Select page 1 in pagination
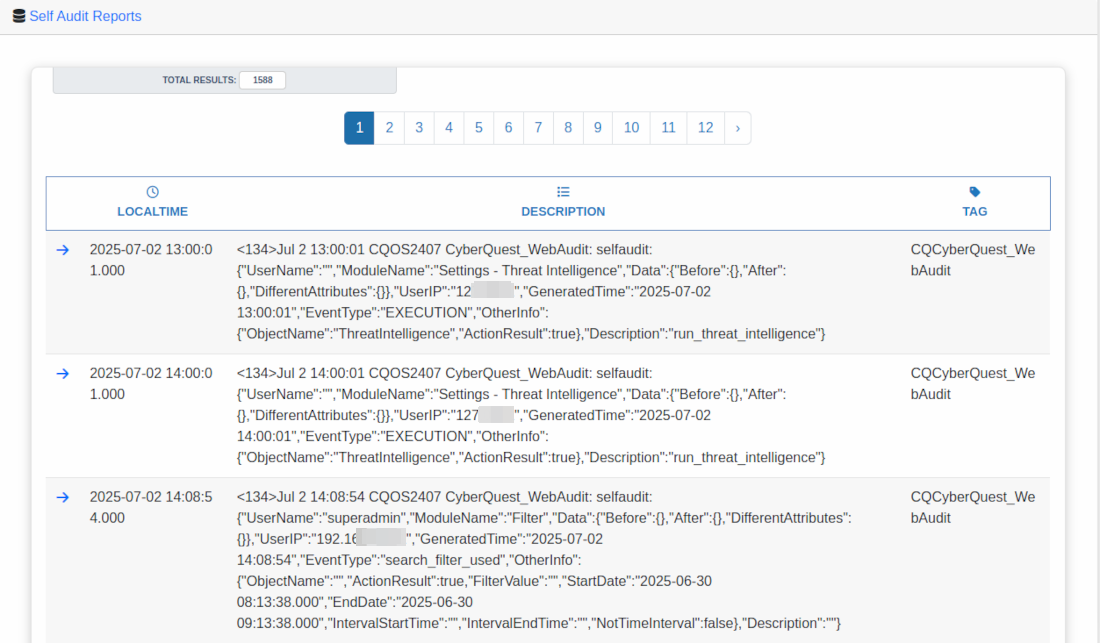The width and height of the screenshot is (1100, 643). [x=359, y=128]
